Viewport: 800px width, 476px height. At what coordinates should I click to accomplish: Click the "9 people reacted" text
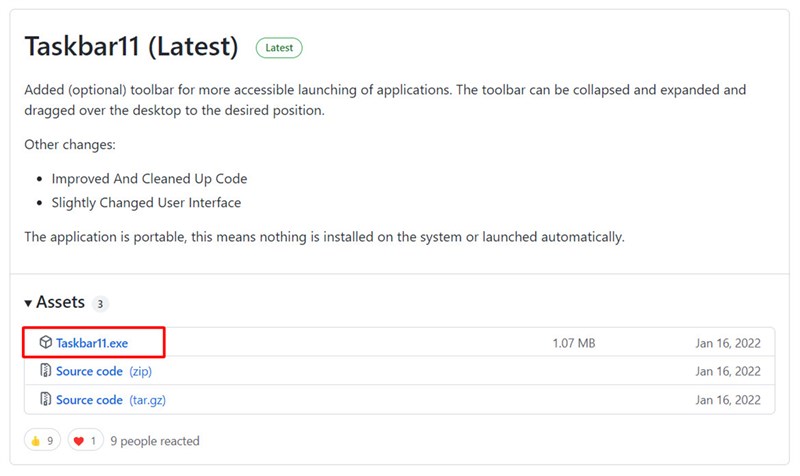[x=155, y=440]
